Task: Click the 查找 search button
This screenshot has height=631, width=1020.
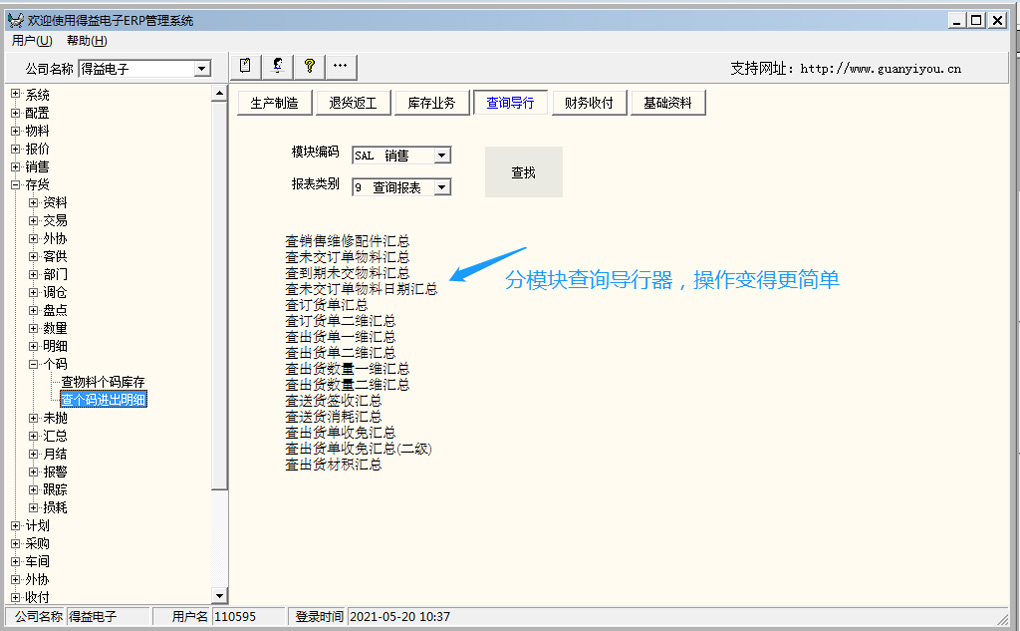Action: (523, 173)
